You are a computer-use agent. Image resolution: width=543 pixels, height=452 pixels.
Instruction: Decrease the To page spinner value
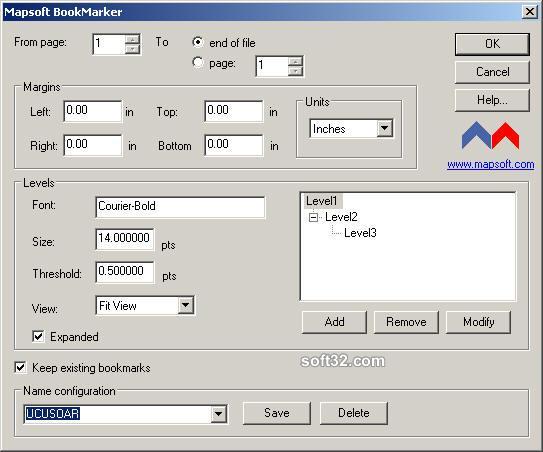click(x=295, y=71)
